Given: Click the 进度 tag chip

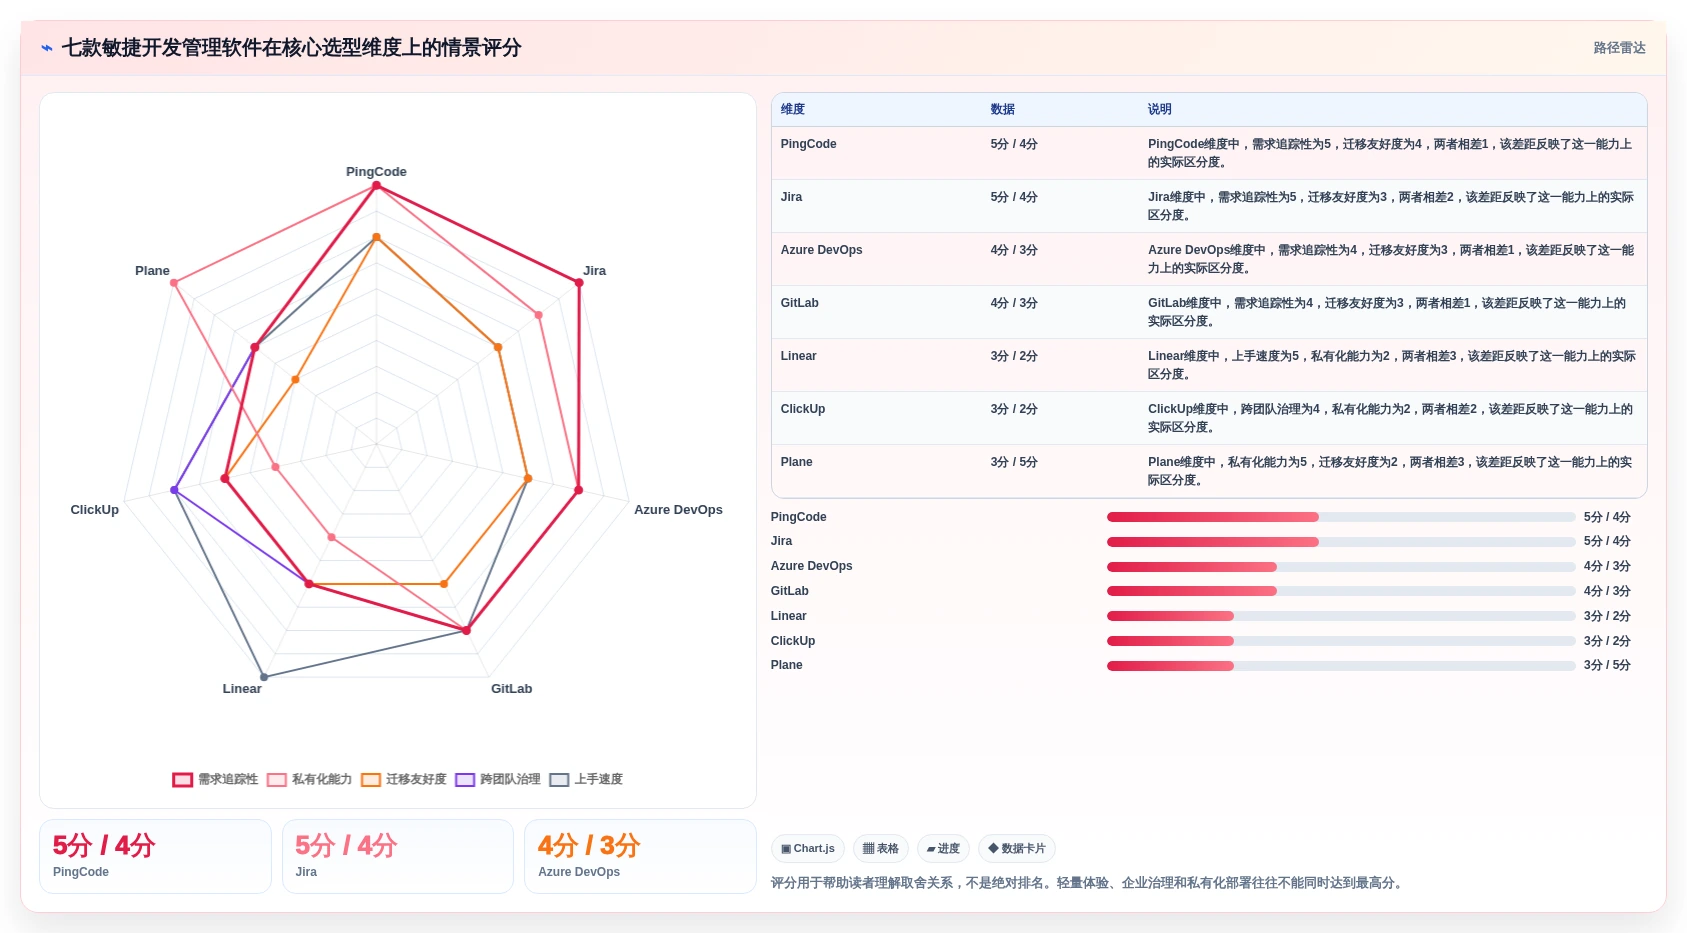Looking at the screenshot, I should [943, 848].
